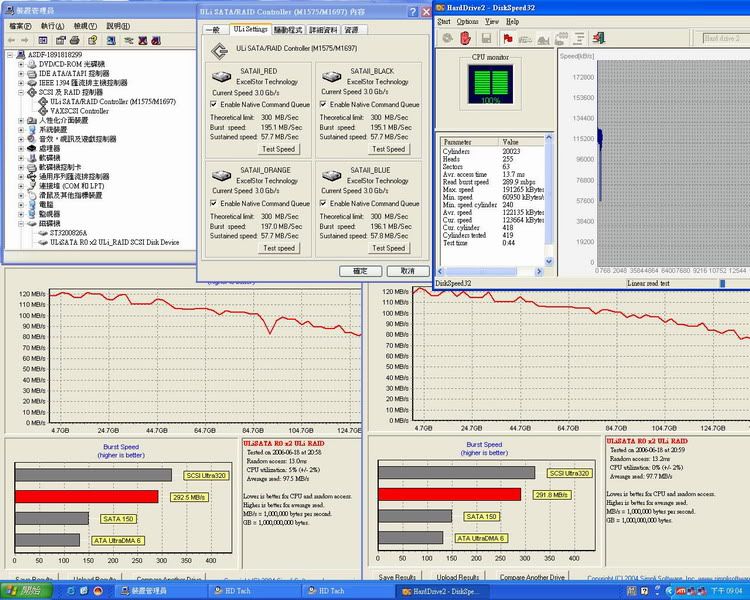
Task: Switch to HardDrive2 - DiskSpe... taskbar button
Action: (x=443, y=591)
